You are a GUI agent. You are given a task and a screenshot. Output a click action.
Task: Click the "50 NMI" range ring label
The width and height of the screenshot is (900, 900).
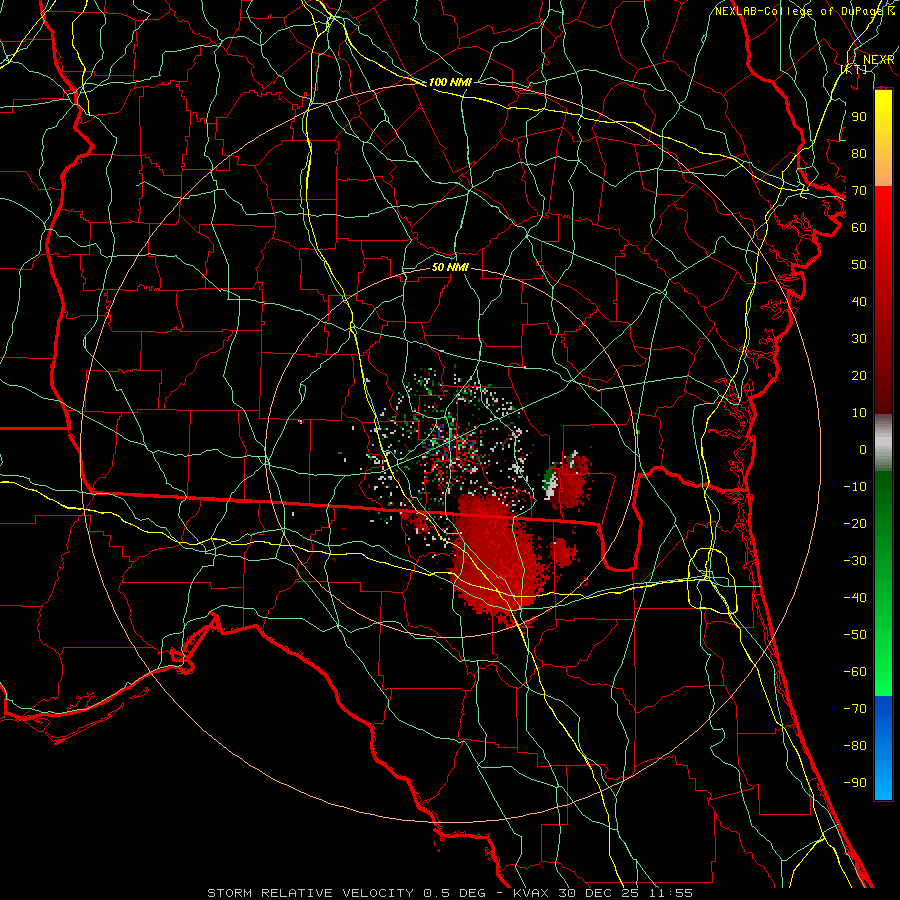tap(450, 267)
